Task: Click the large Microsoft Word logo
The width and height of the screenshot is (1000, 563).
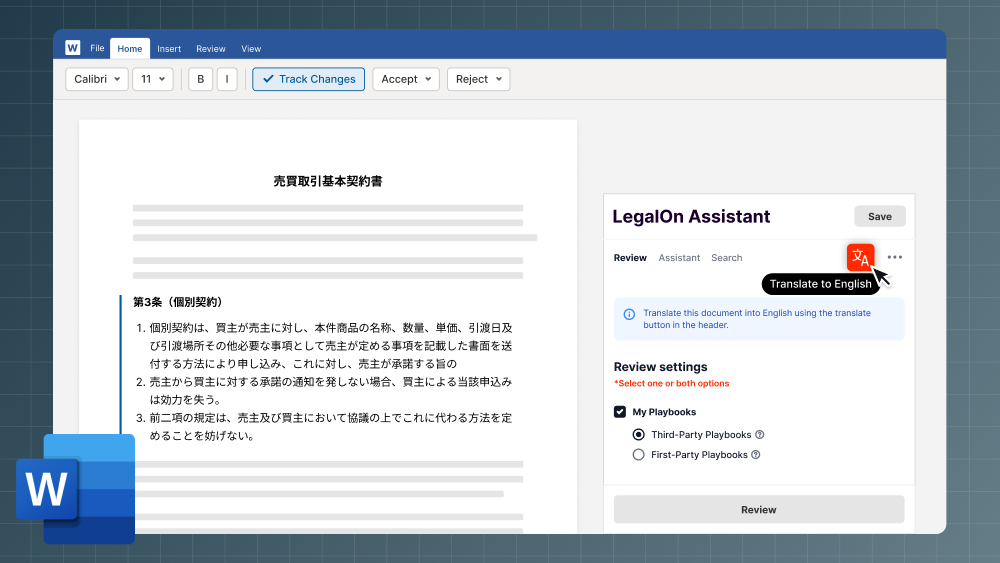Action: [x=75, y=489]
